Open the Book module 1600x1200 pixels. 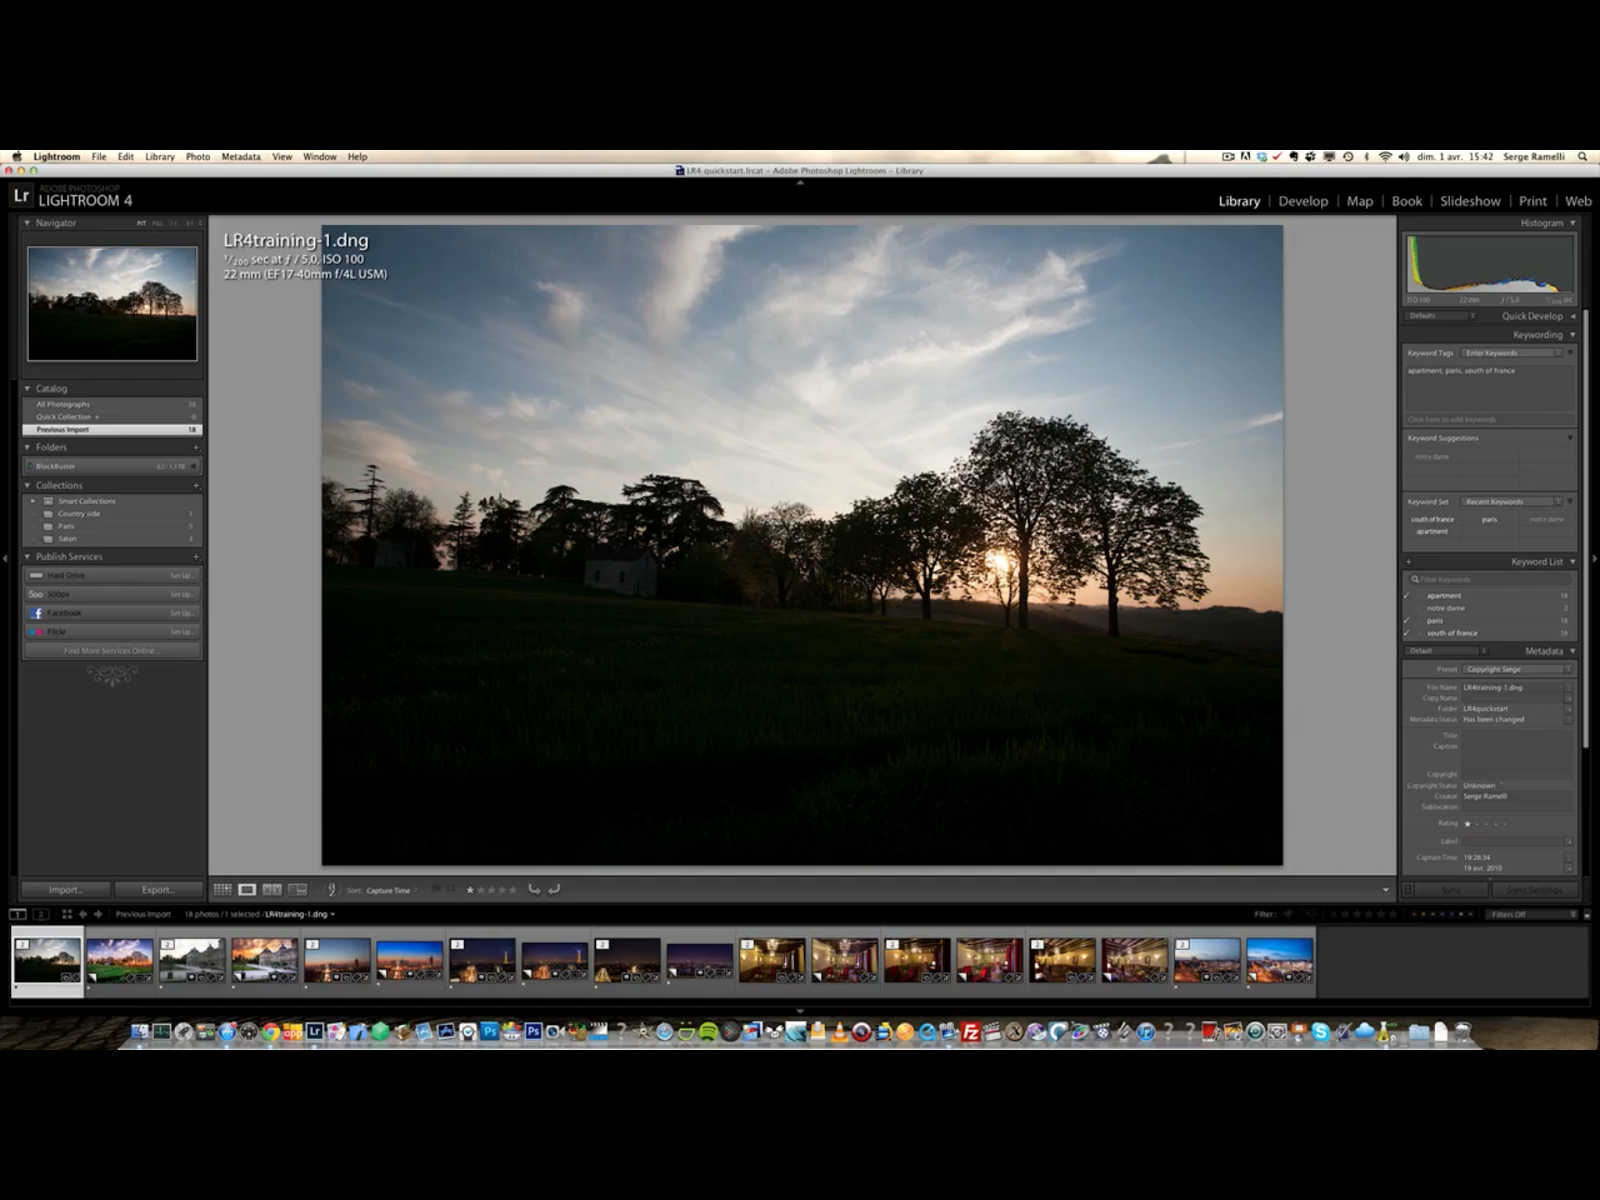point(1407,201)
